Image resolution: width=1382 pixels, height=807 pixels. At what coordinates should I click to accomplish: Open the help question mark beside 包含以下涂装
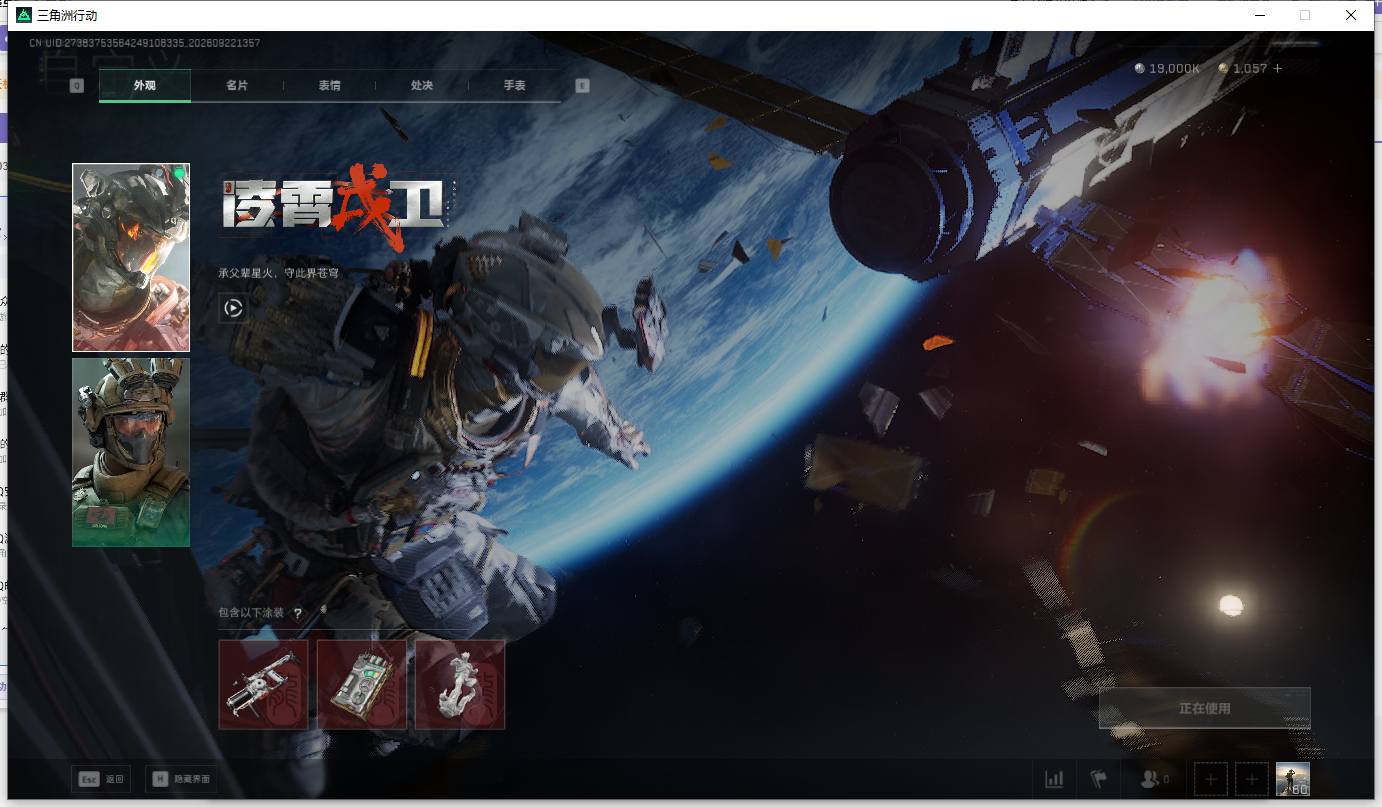click(297, 613)
